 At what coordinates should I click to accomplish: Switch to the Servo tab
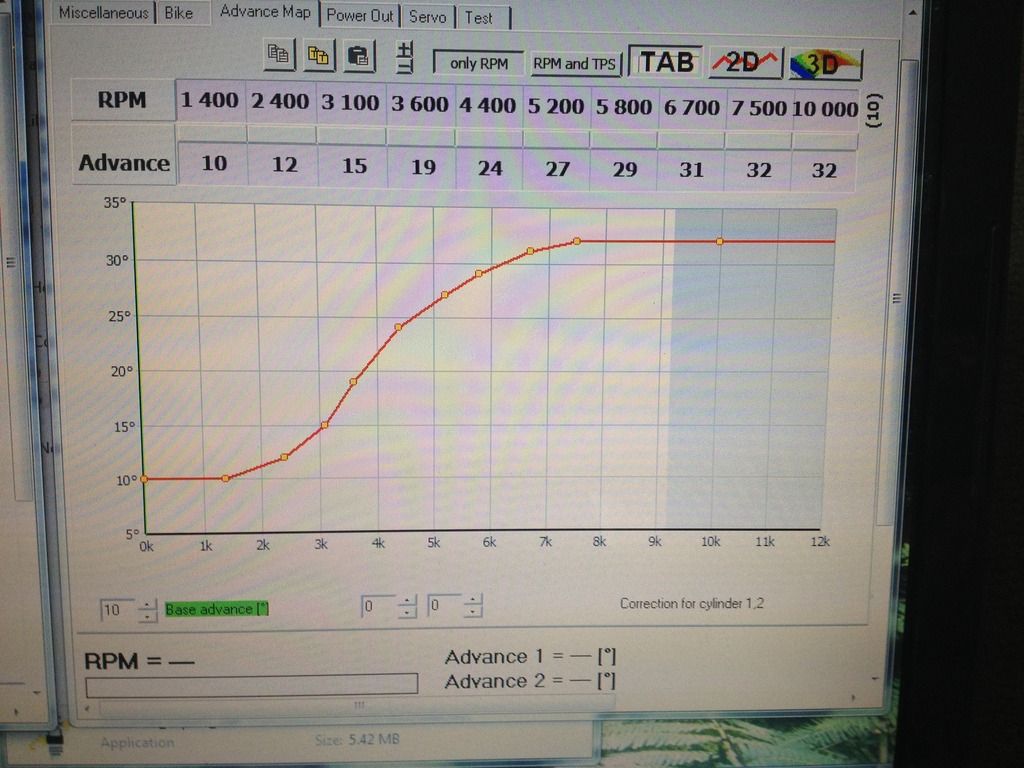[428, 17]
